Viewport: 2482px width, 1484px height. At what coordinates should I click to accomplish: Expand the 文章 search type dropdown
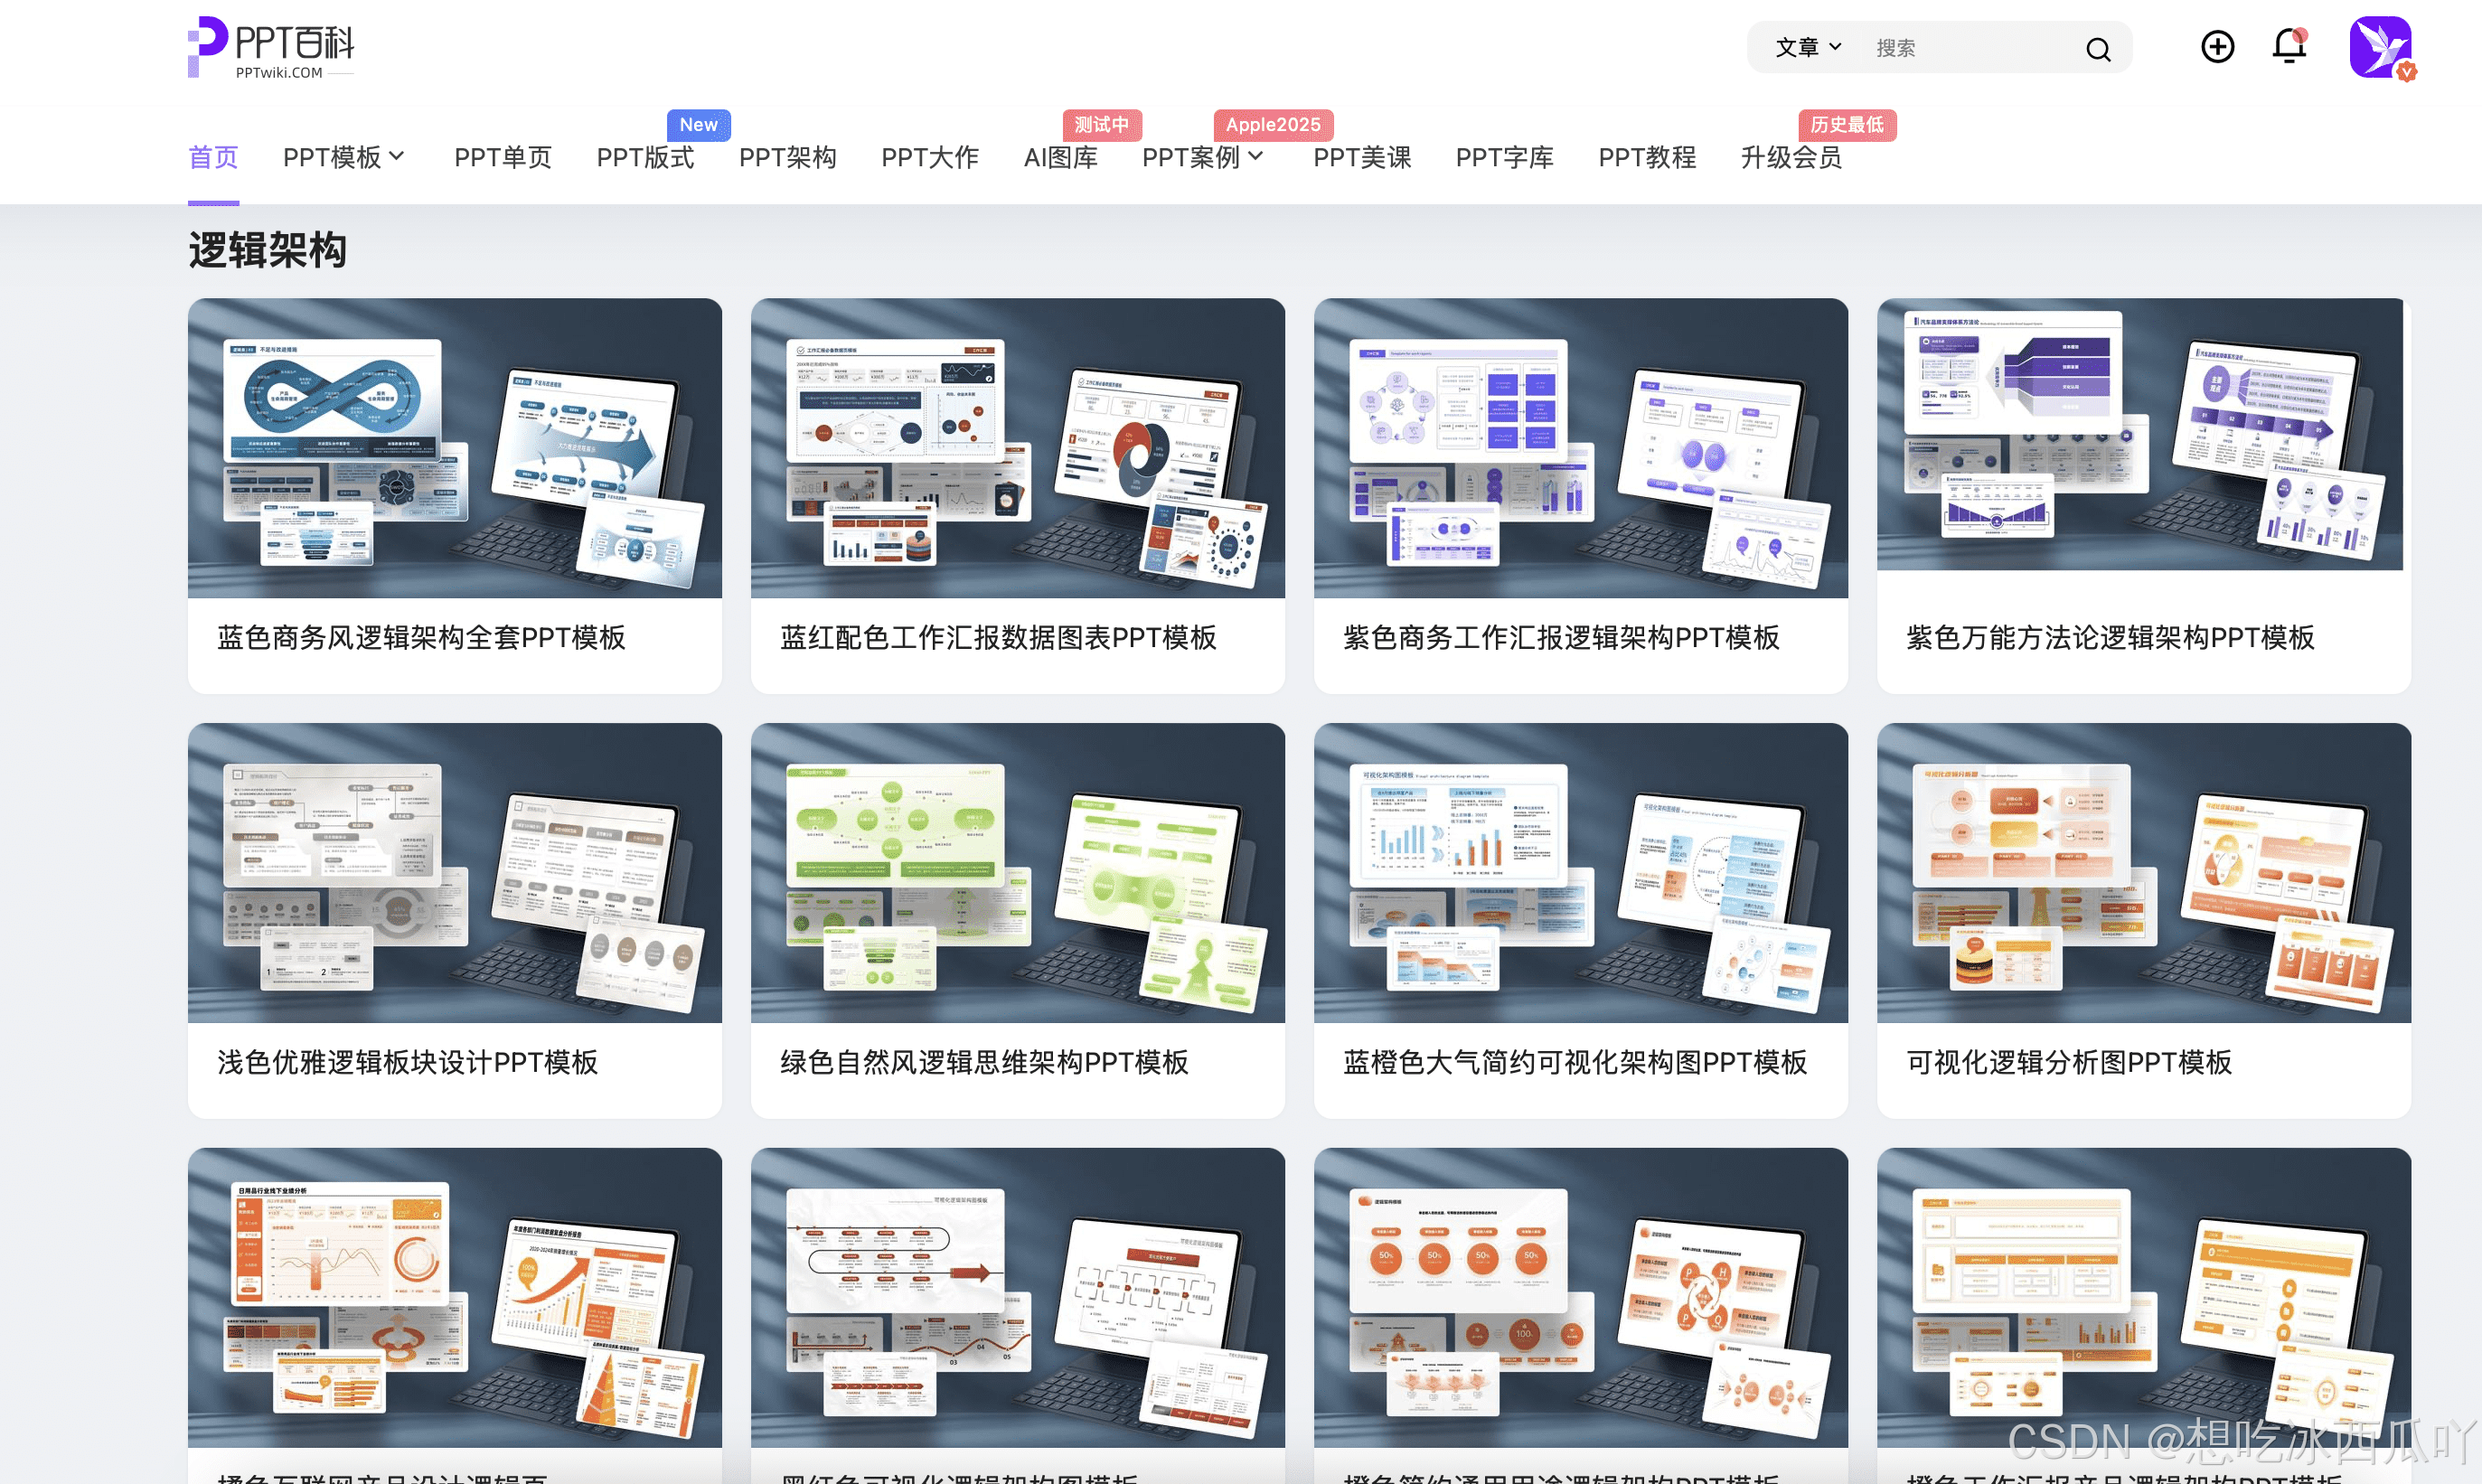pos(1807,48)
